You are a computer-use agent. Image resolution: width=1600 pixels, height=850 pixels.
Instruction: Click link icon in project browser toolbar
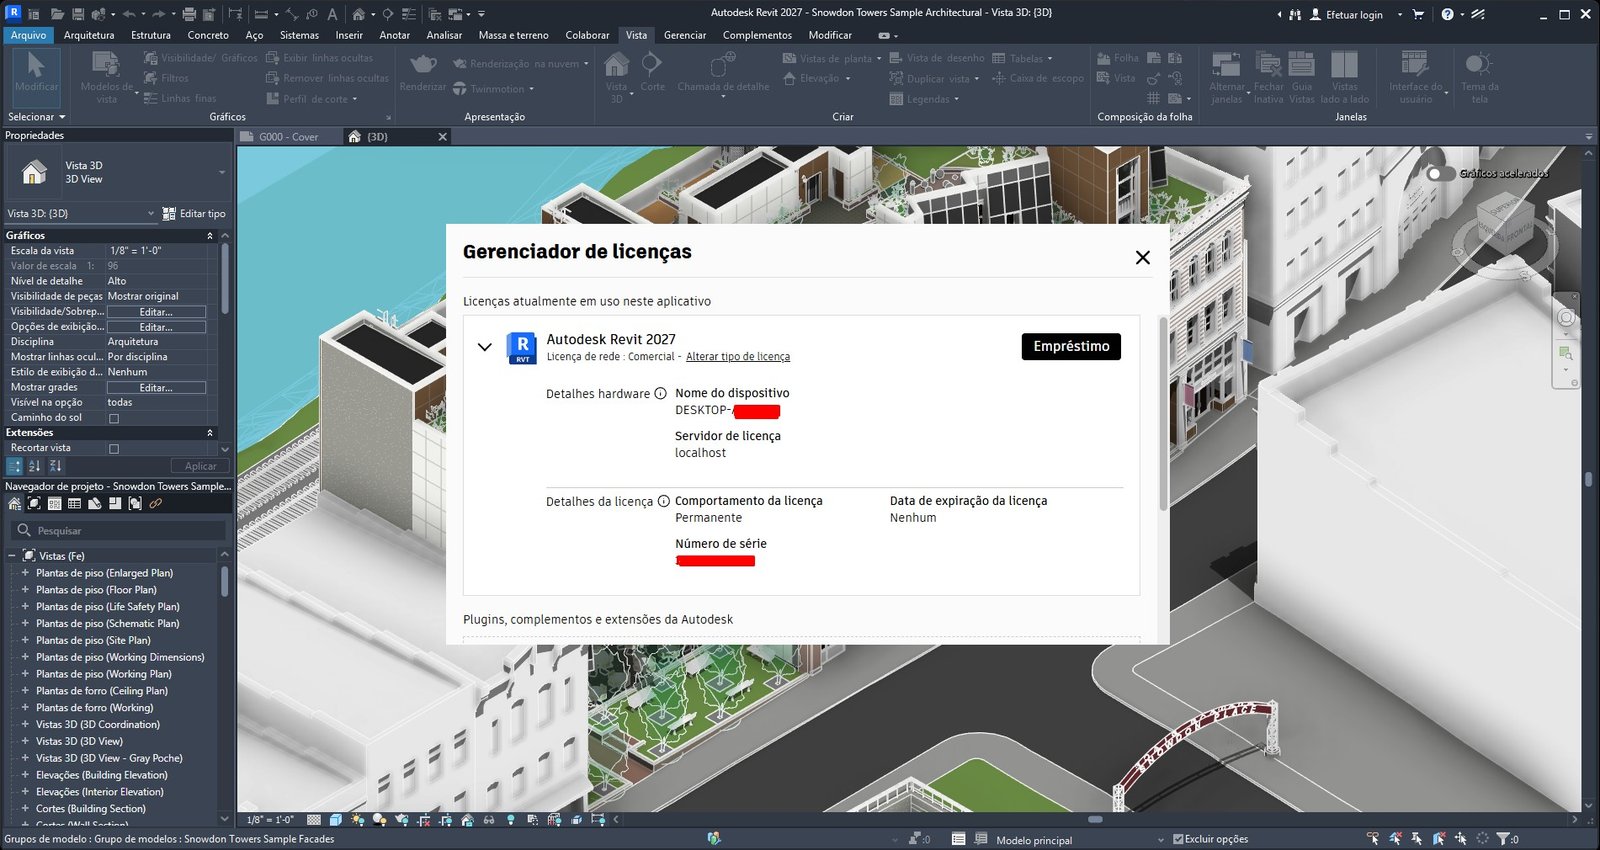pyautogui.click(x=155, y=503)
